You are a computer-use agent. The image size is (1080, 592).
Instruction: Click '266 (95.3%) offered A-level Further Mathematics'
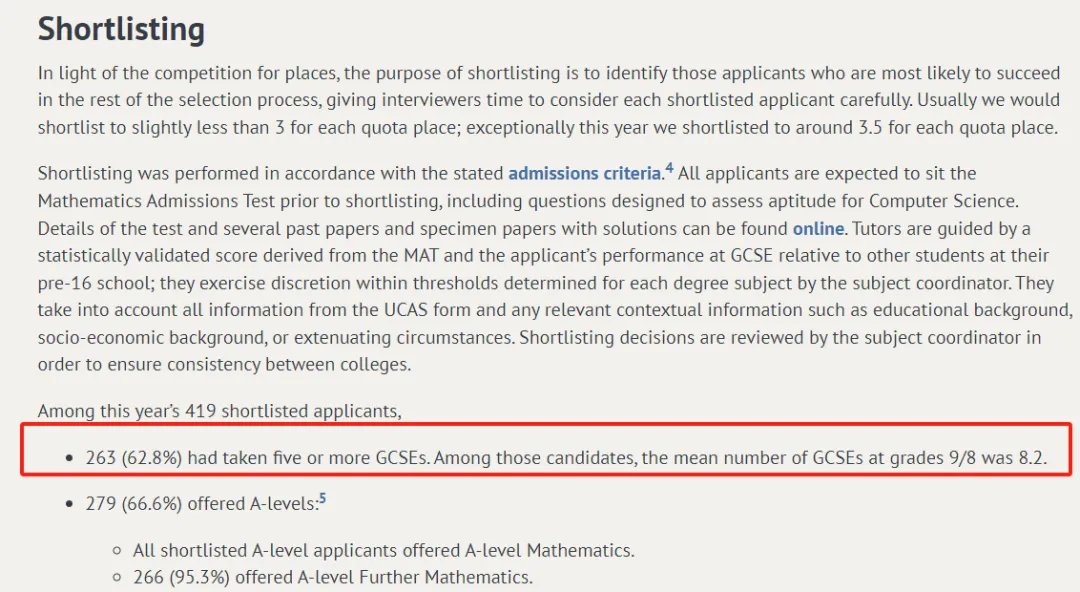pos(333,578)
